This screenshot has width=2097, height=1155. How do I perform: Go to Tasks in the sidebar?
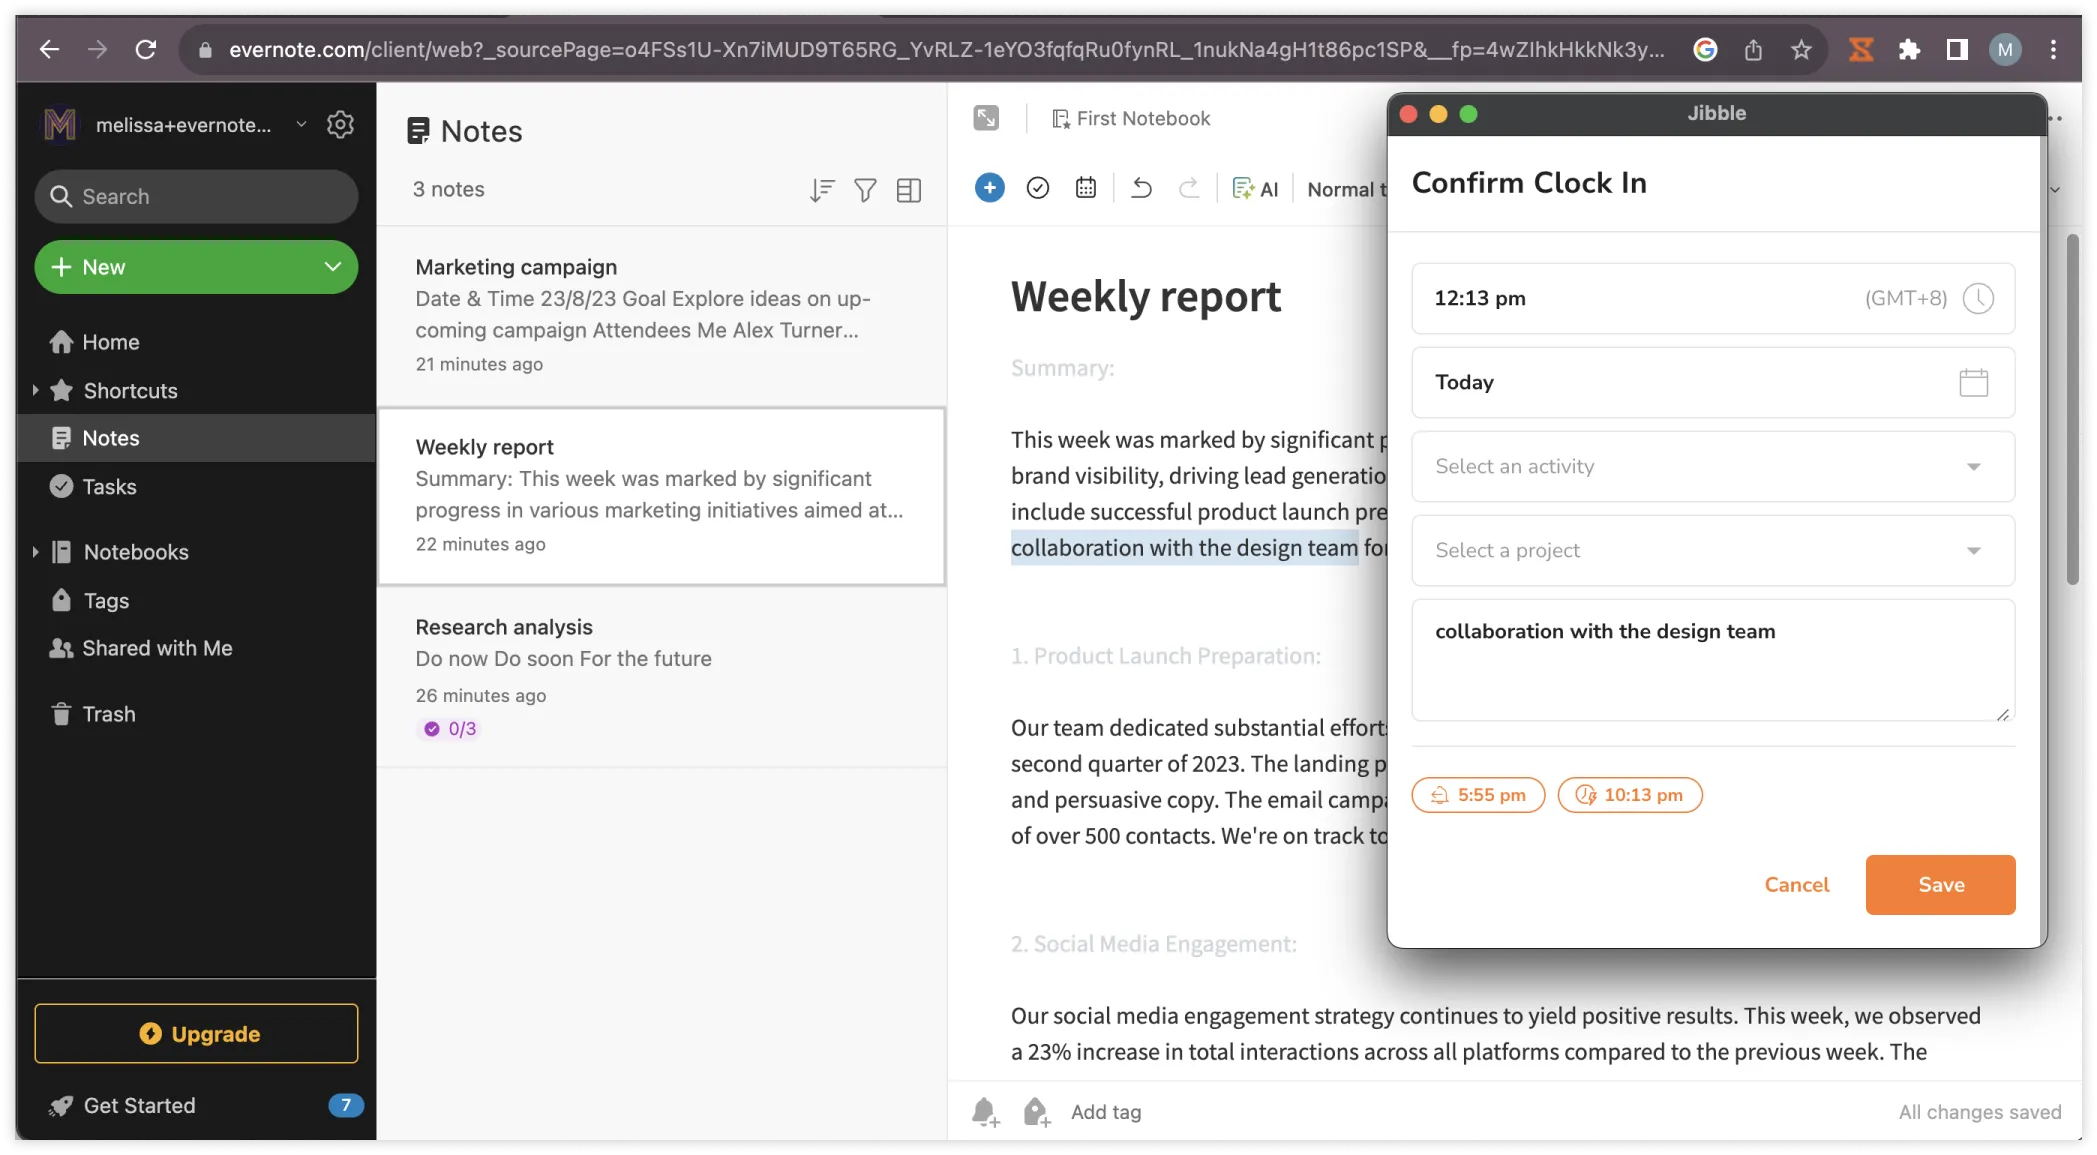click(109, 487)
